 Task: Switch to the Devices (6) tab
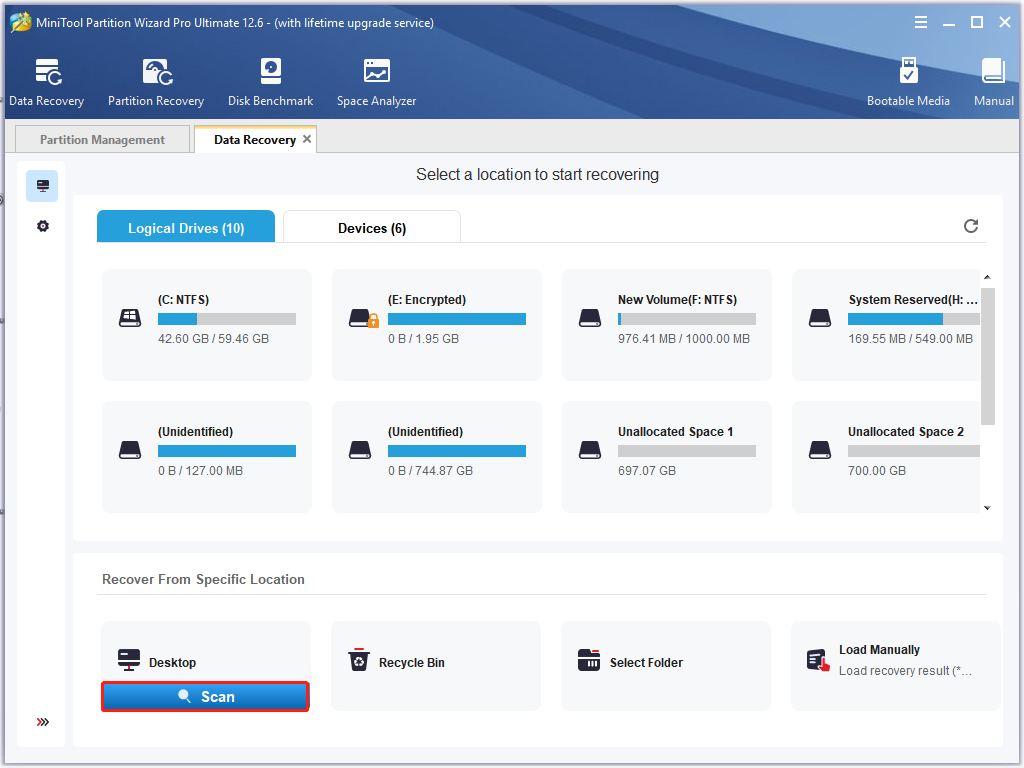pos(372,228)
